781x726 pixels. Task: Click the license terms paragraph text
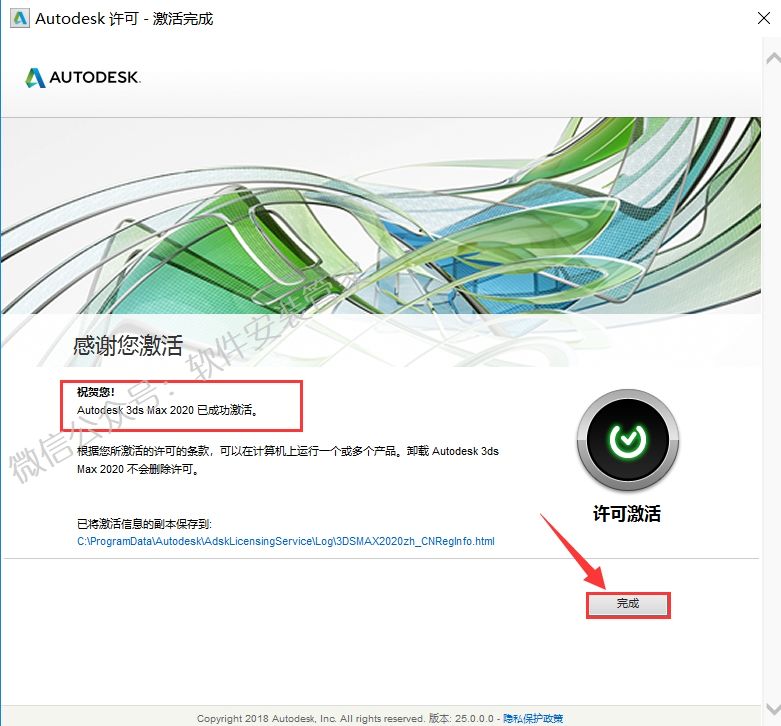(x=287, y=459)
